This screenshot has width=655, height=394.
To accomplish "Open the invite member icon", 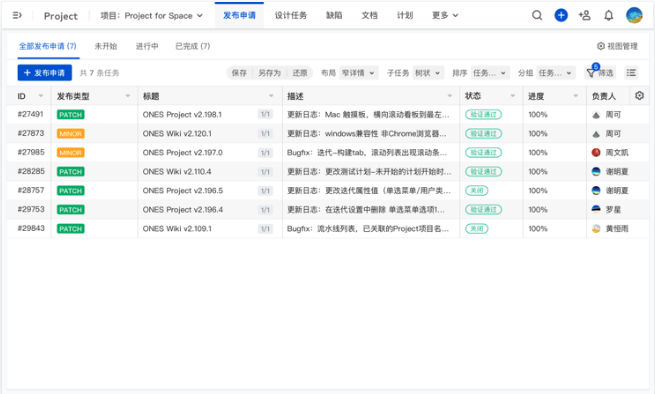I will pyautogui.click(x=584, y=15).
